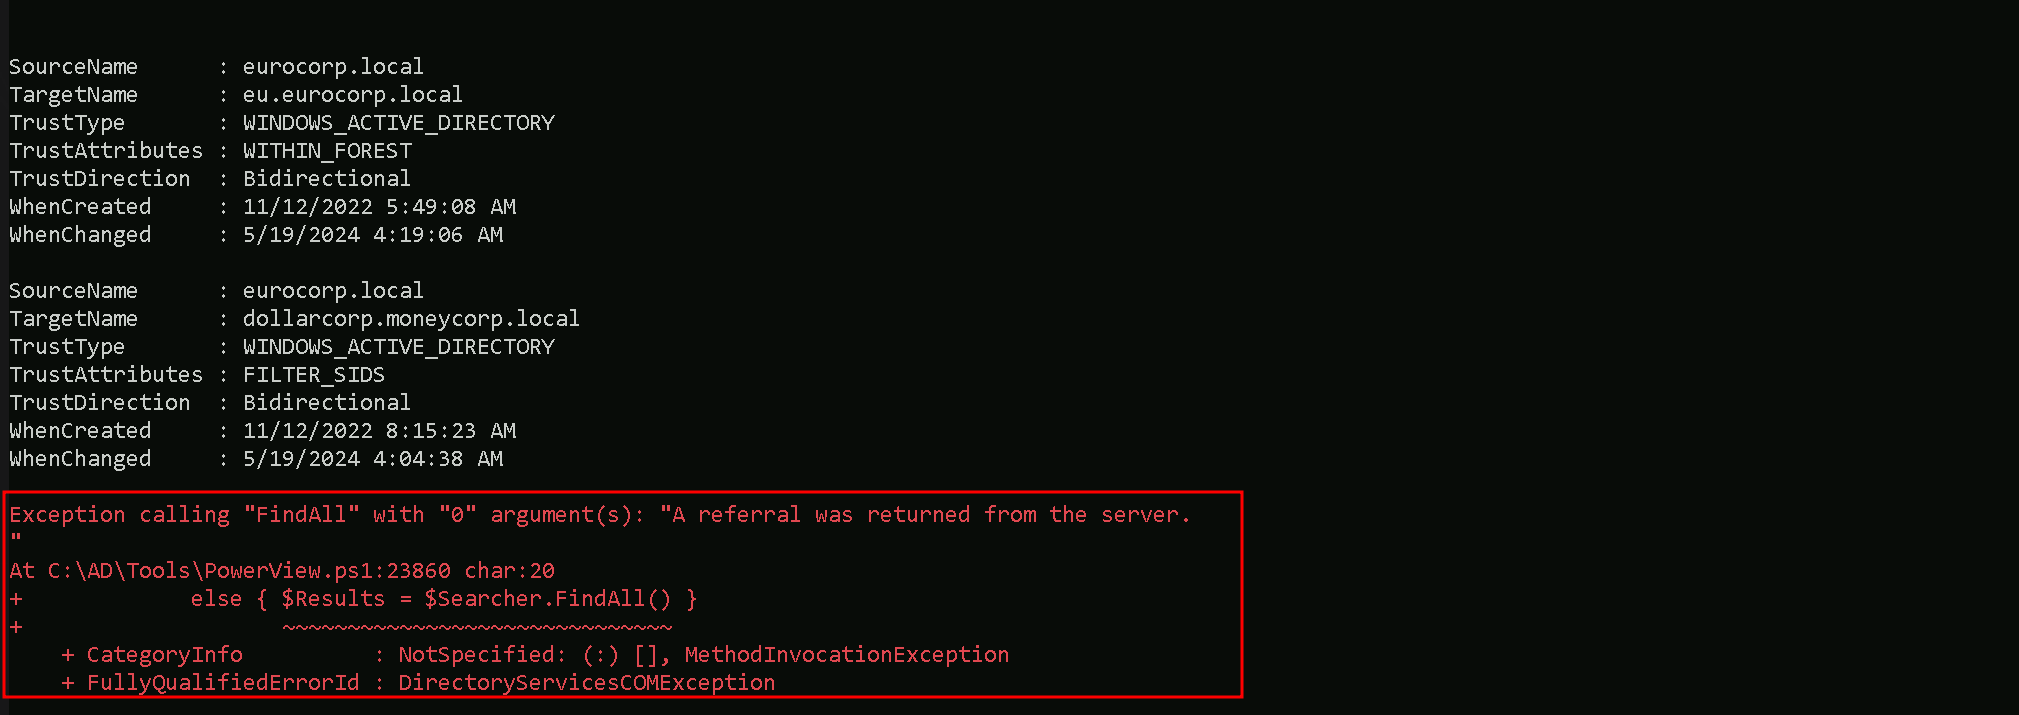The width and height of the screenshot is (2019, 715).
Task: Click the 5/19/2024 4:04:38 AM timestamp
Action: pyautogui.click(x=372, y=459)
